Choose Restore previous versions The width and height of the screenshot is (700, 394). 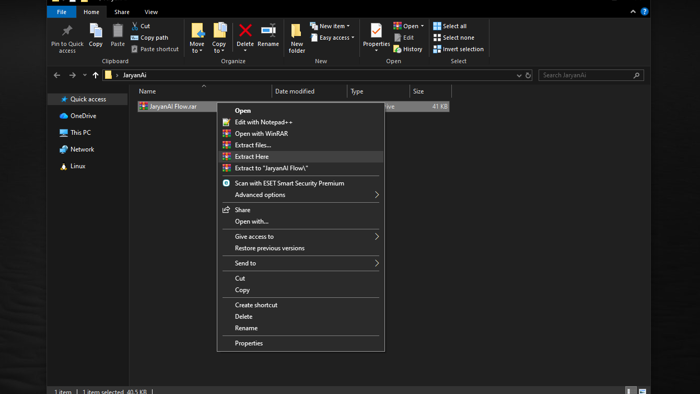(301, 248)
